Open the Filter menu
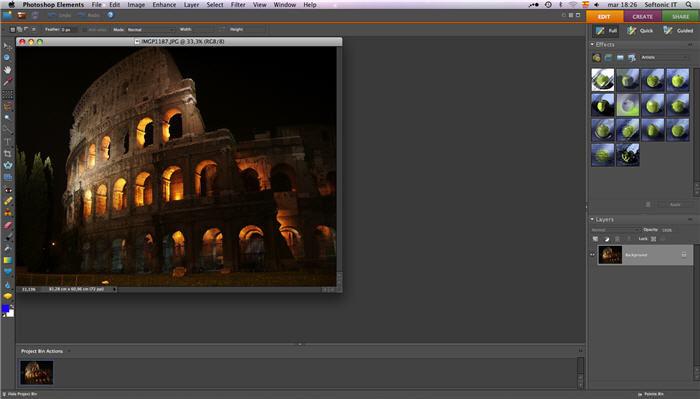 coord(238,4)
